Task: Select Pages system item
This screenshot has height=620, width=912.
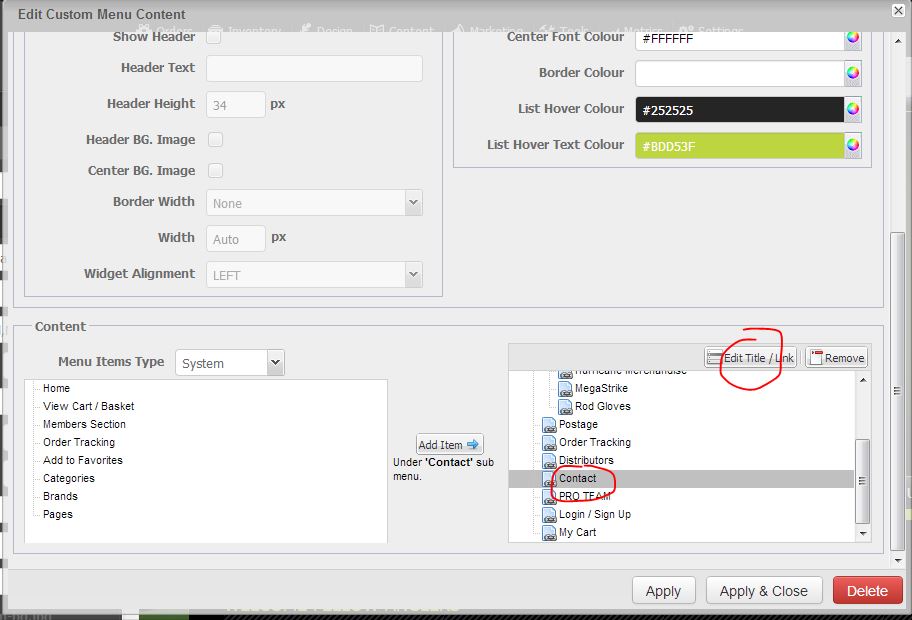Action: 58,514
